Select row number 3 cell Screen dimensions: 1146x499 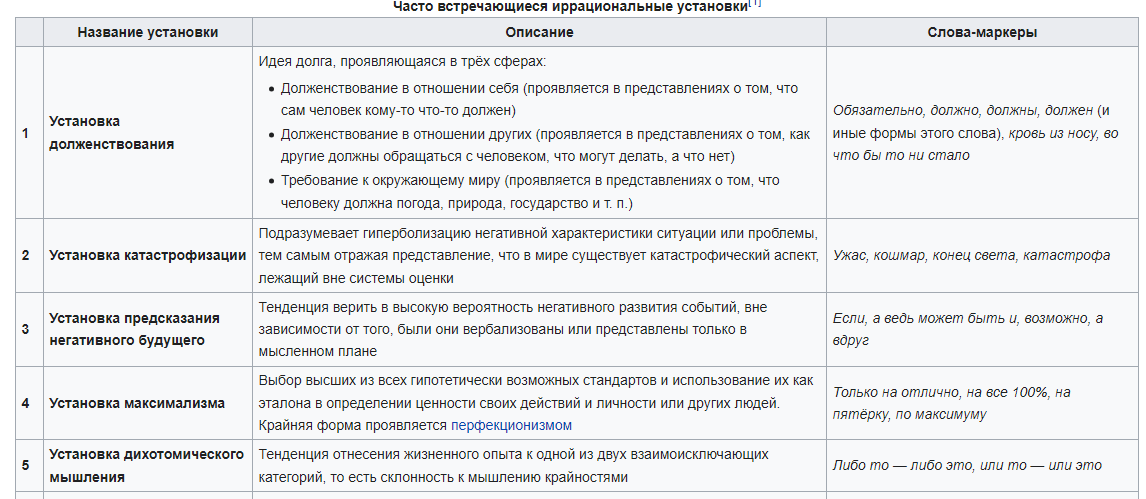pyautogui.click(x=25, y=329)
